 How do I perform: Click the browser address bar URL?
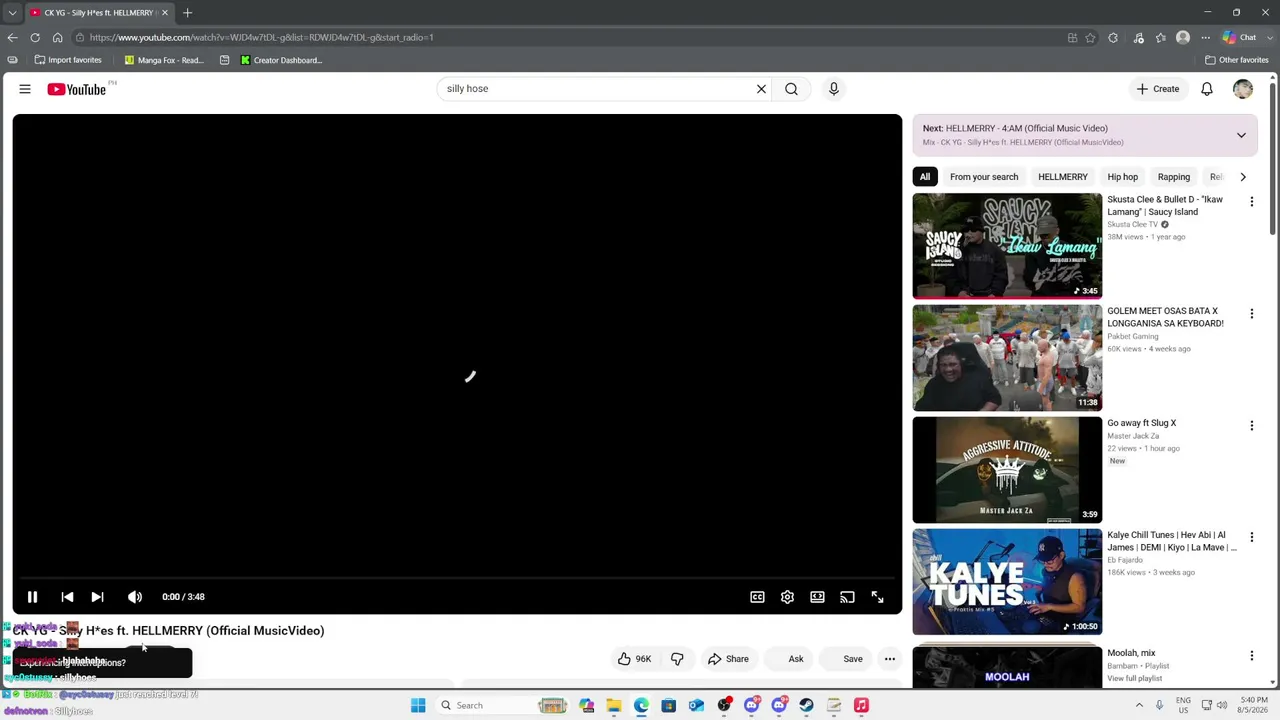261,37
